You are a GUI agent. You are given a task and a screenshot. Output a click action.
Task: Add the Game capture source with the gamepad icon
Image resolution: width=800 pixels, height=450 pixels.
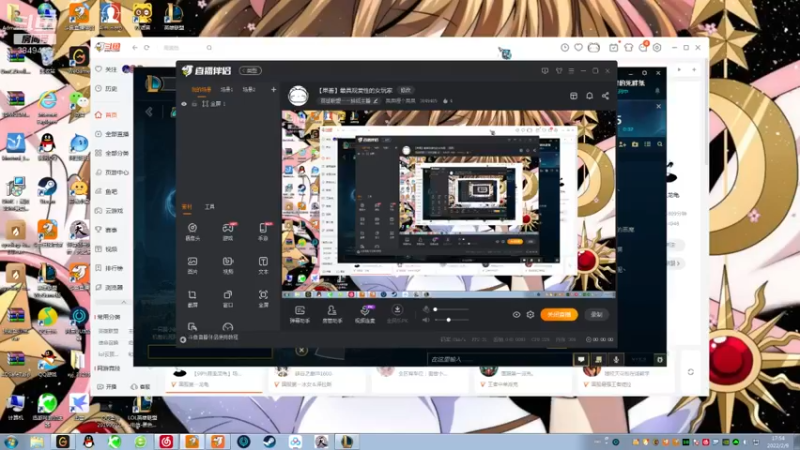pyautogui.click(x=228, y=231)
